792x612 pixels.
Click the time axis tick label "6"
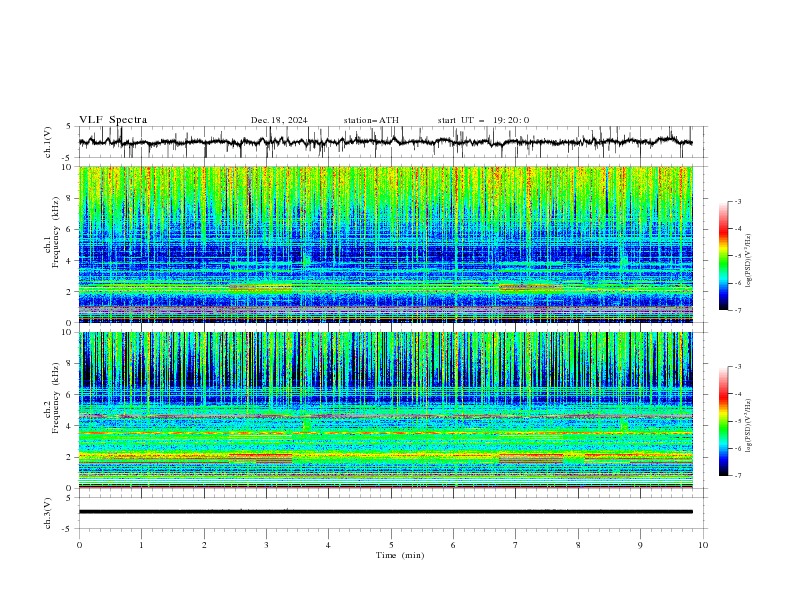453,545
